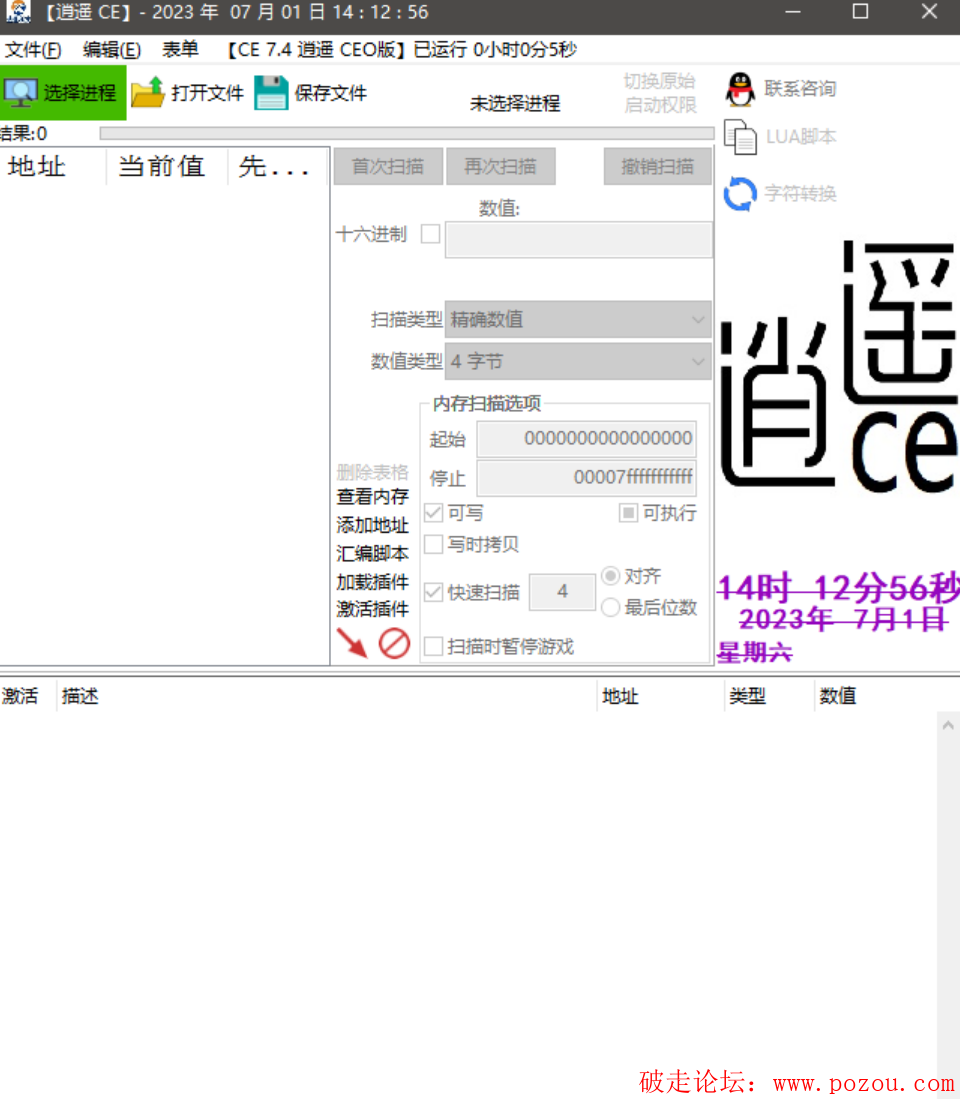Screen dimensions: 960x1099
Task: Click the red arrow add-to-list icon
Action: coord(352,643)
